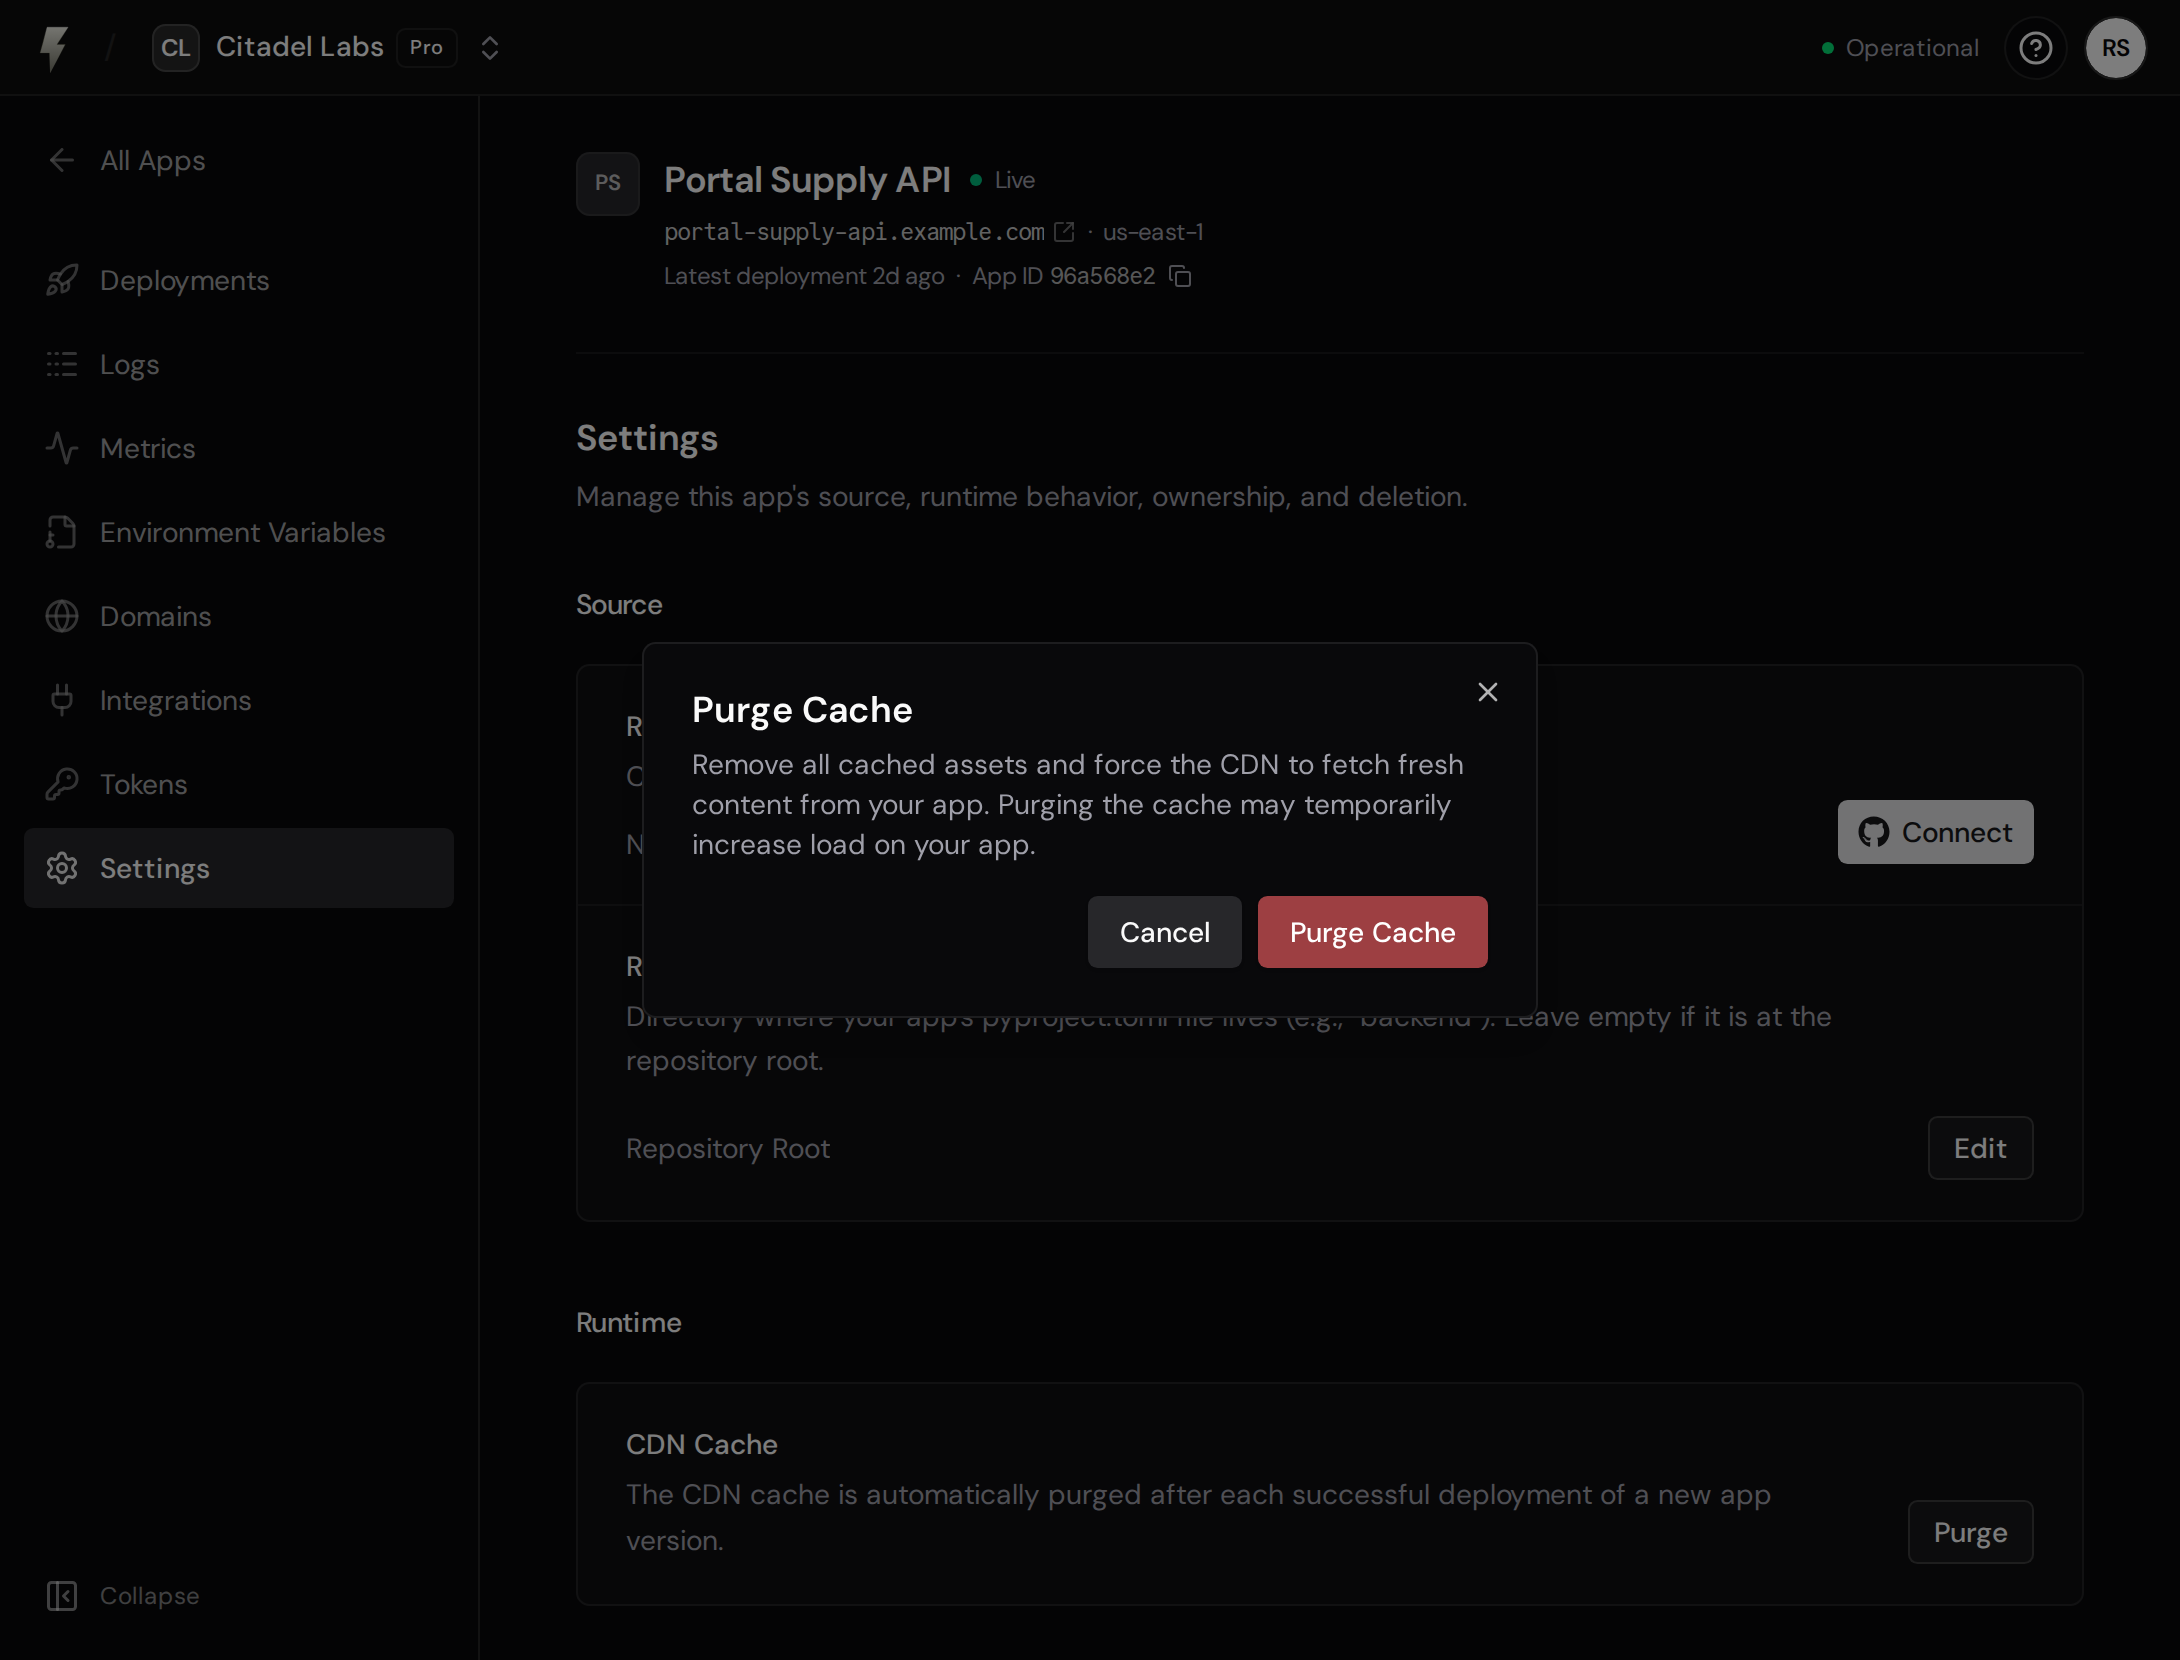The width and height of the screenshot is (2180, 1660).
Task: Click the lightning bolt logo icon
Action: pyautogui.click(x=54, y=48)
